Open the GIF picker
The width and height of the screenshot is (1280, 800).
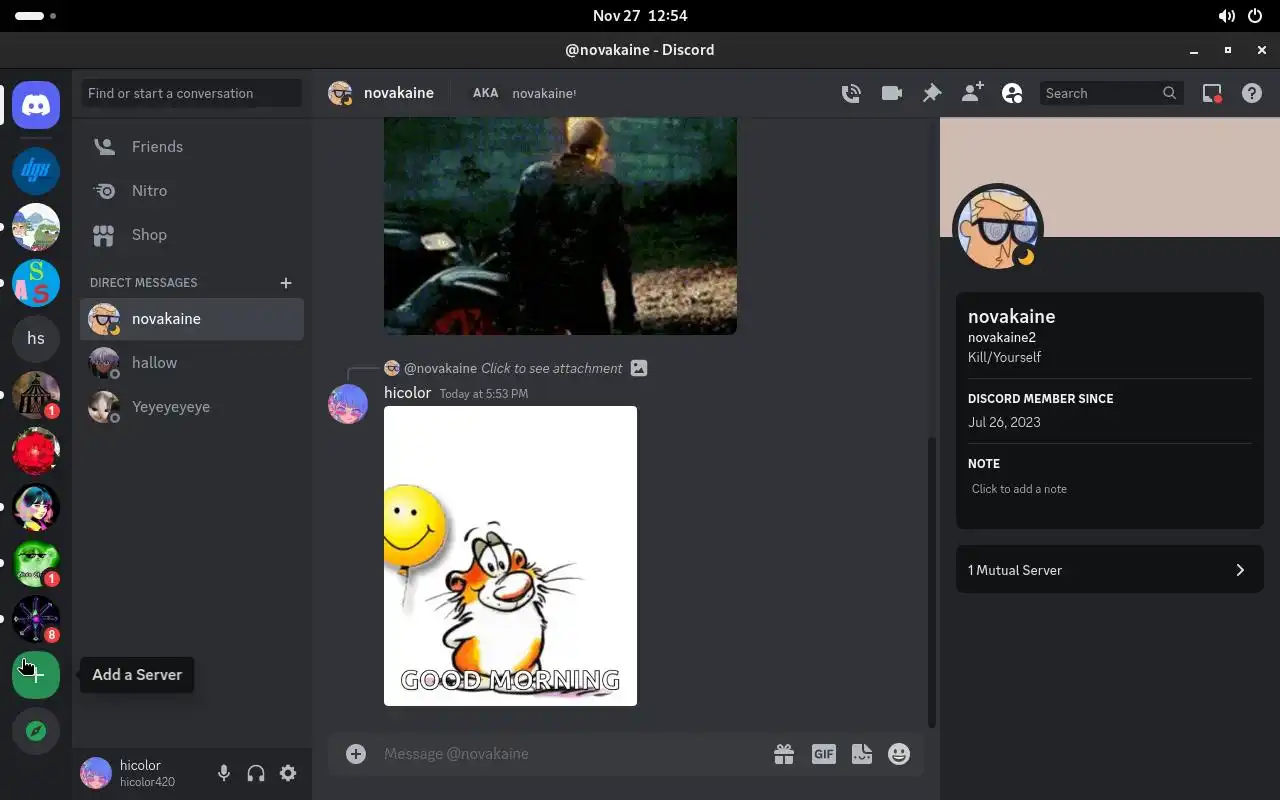tap(824, 754)
